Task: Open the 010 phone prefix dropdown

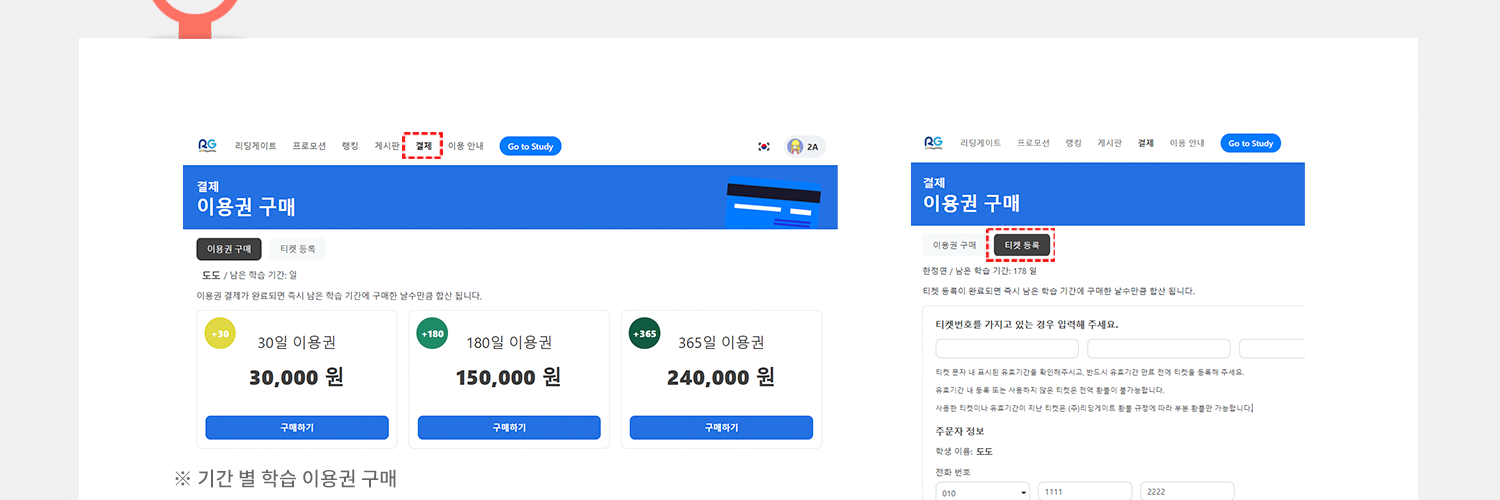Action: point(982,492)
